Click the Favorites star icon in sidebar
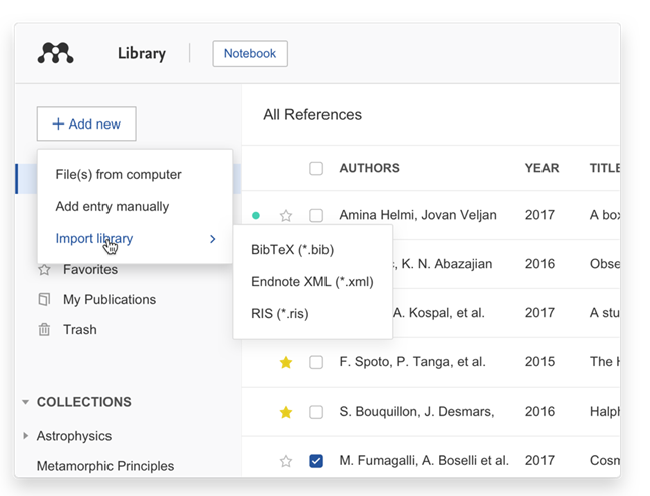 [x=44, y=269]
